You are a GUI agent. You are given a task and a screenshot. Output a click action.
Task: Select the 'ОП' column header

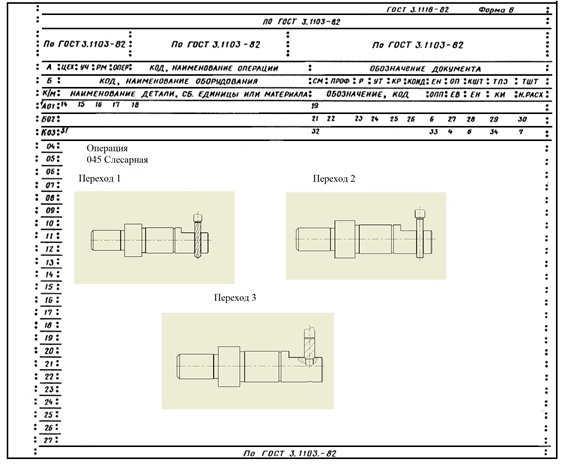(454, 81)
